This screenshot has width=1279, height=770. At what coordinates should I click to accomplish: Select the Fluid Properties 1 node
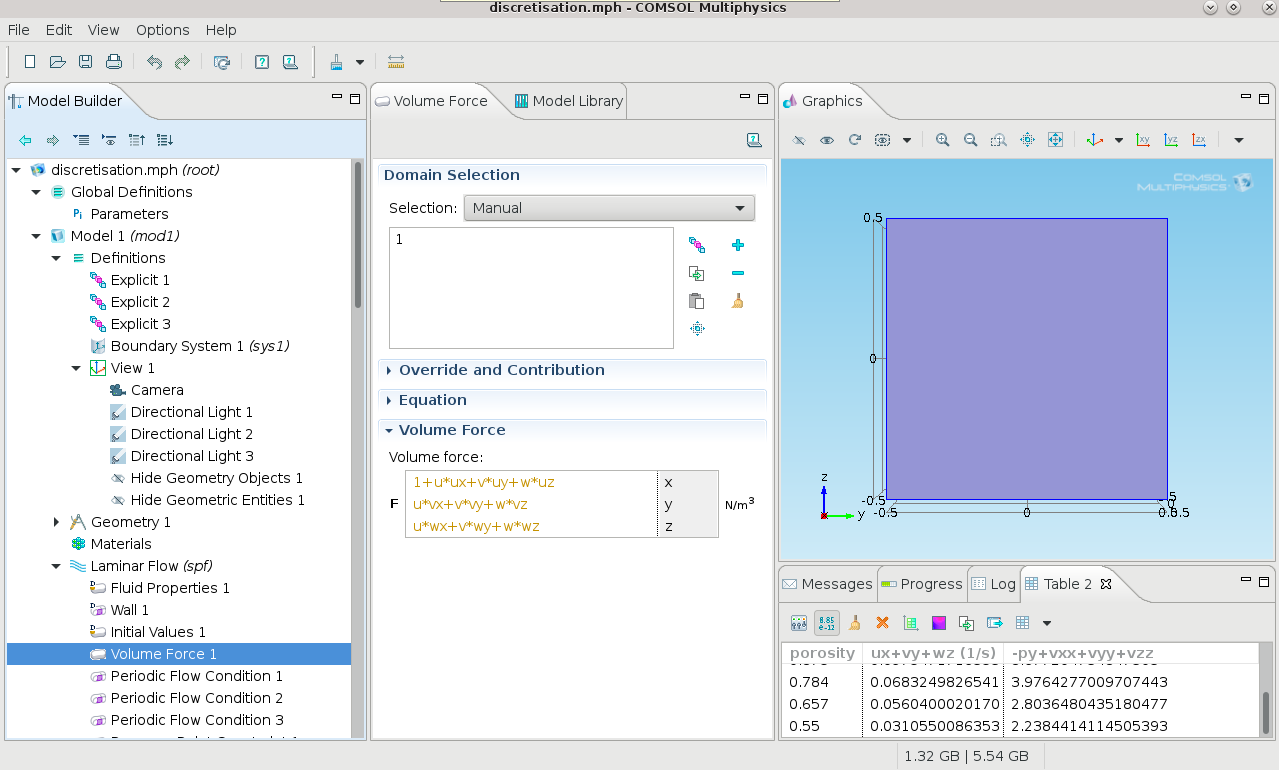pyautogui.click(x=170, y=588)
